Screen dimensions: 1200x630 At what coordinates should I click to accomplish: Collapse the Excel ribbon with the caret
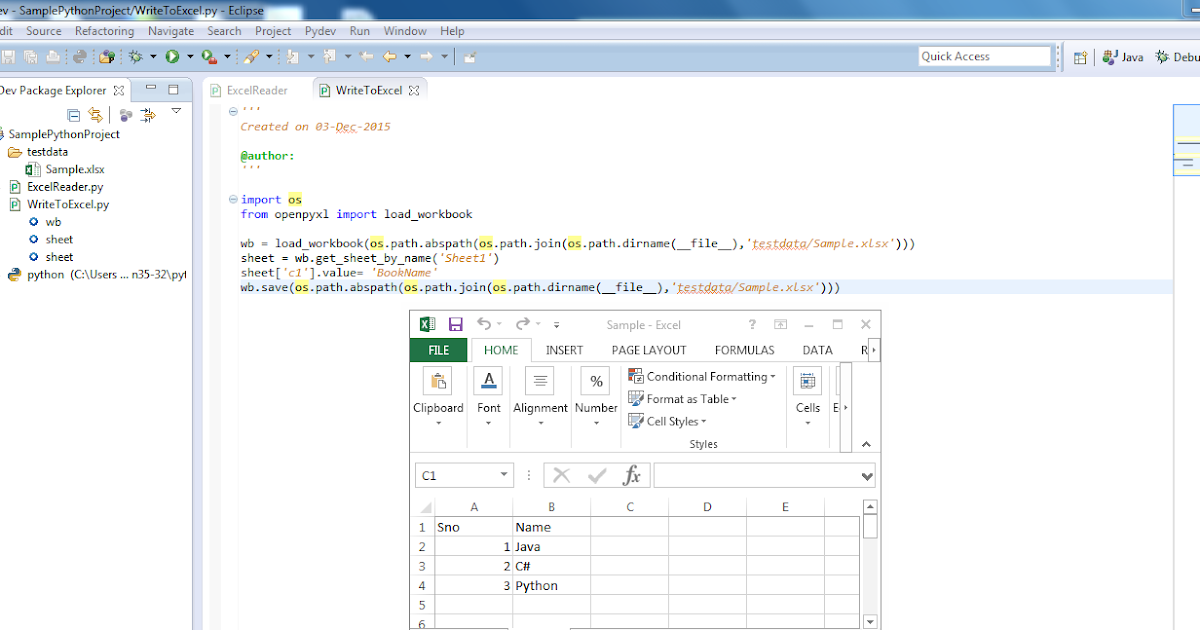(x=866, y=444)
